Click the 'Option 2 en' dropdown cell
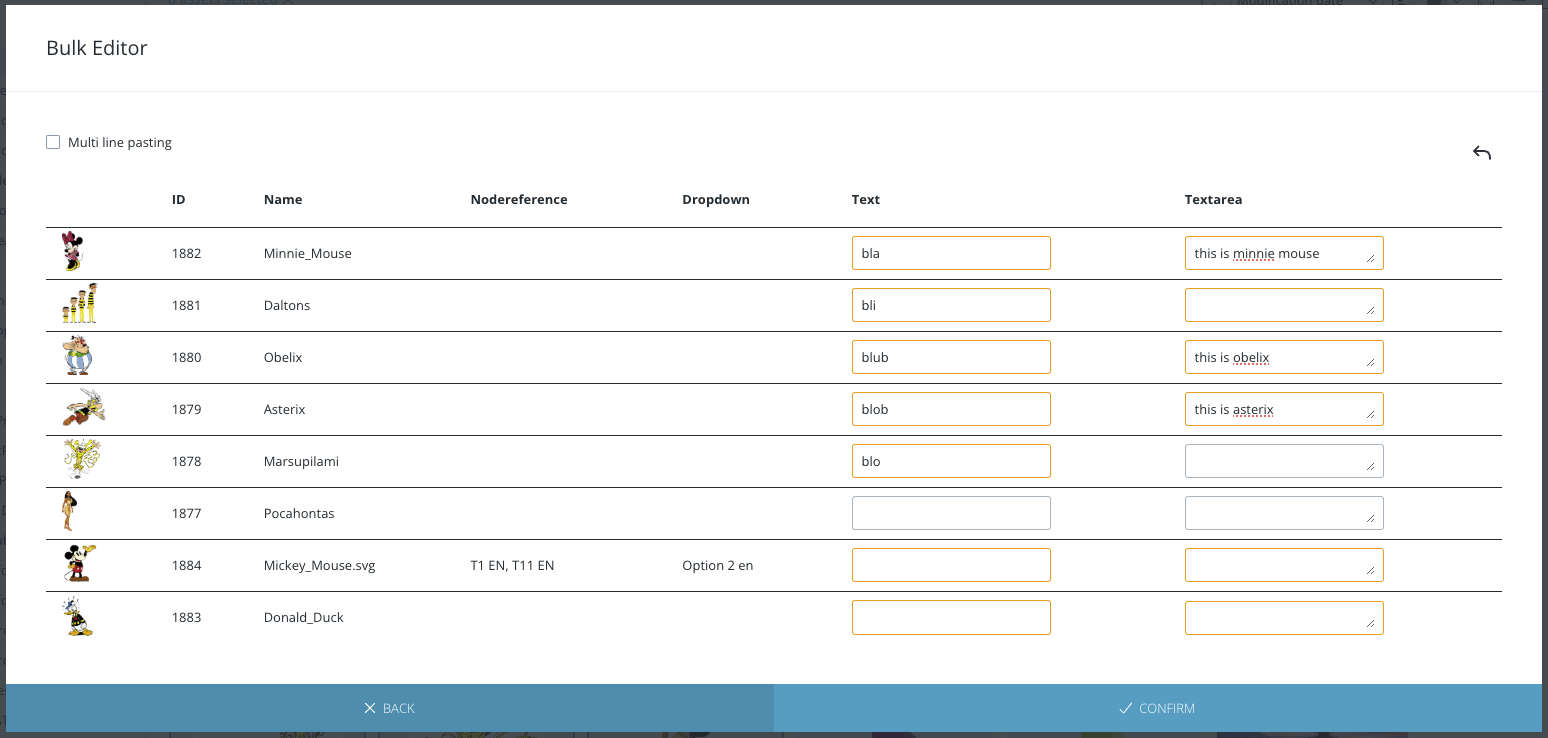Viewport: 1548px width, 738px height. coord(718,565)
